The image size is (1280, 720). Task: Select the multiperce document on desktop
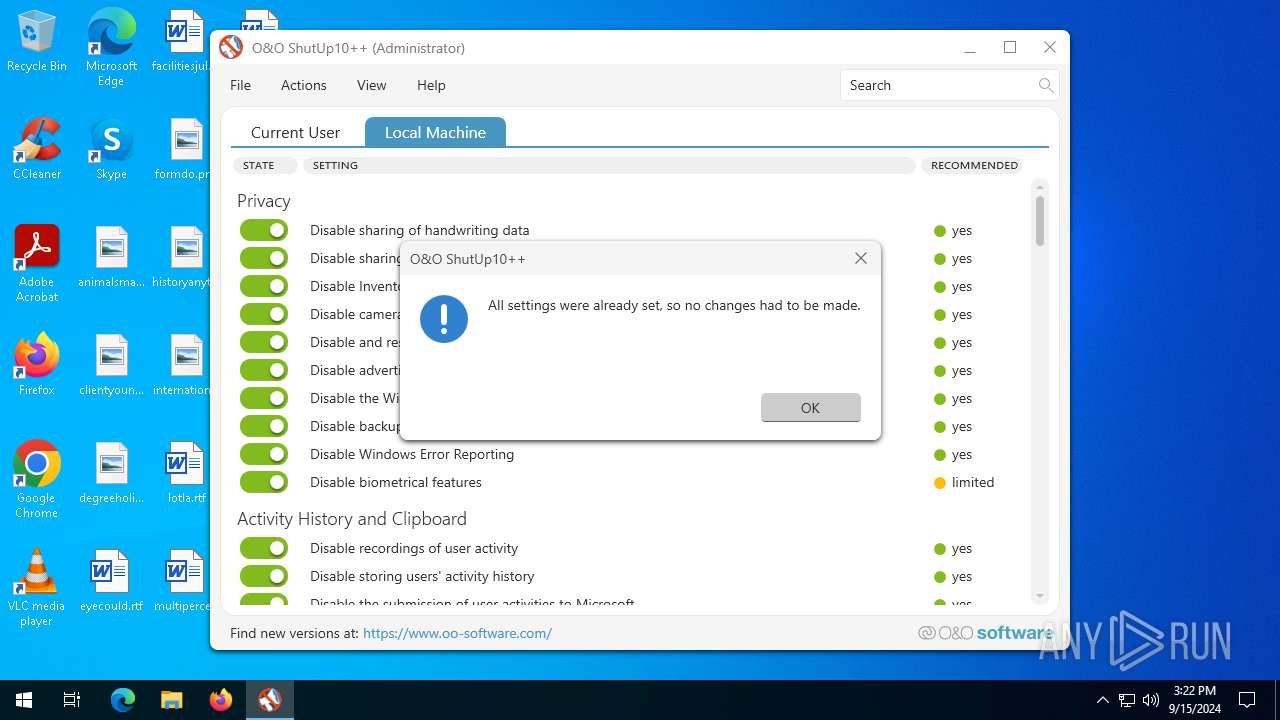point(182,581)
